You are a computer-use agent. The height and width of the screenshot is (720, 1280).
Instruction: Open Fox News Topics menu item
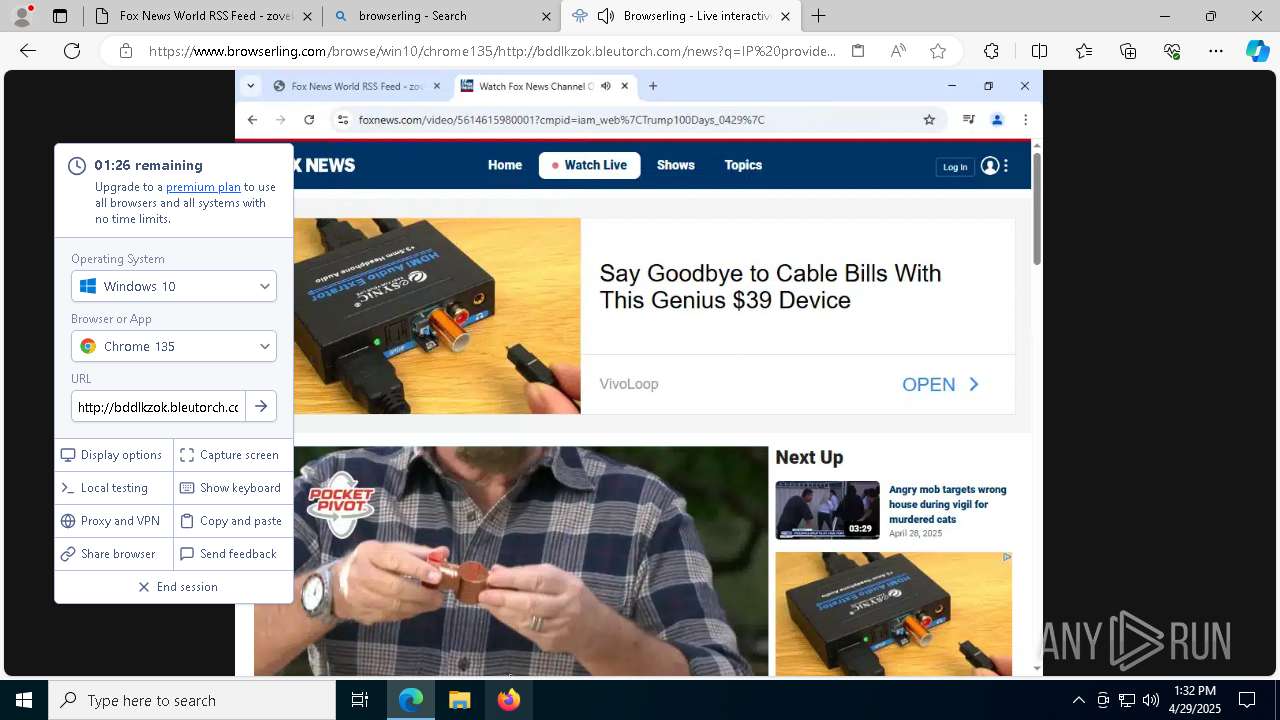coord(743,165)
